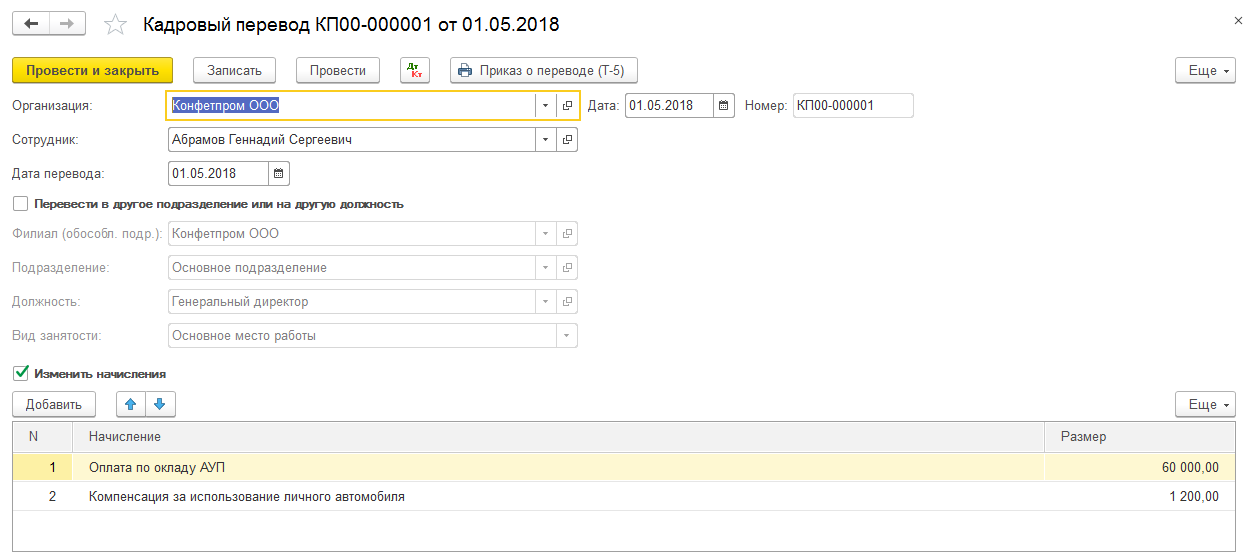The image size is (1243, 558).
Task: Click the Размер column header
Action: [1140, 437]
